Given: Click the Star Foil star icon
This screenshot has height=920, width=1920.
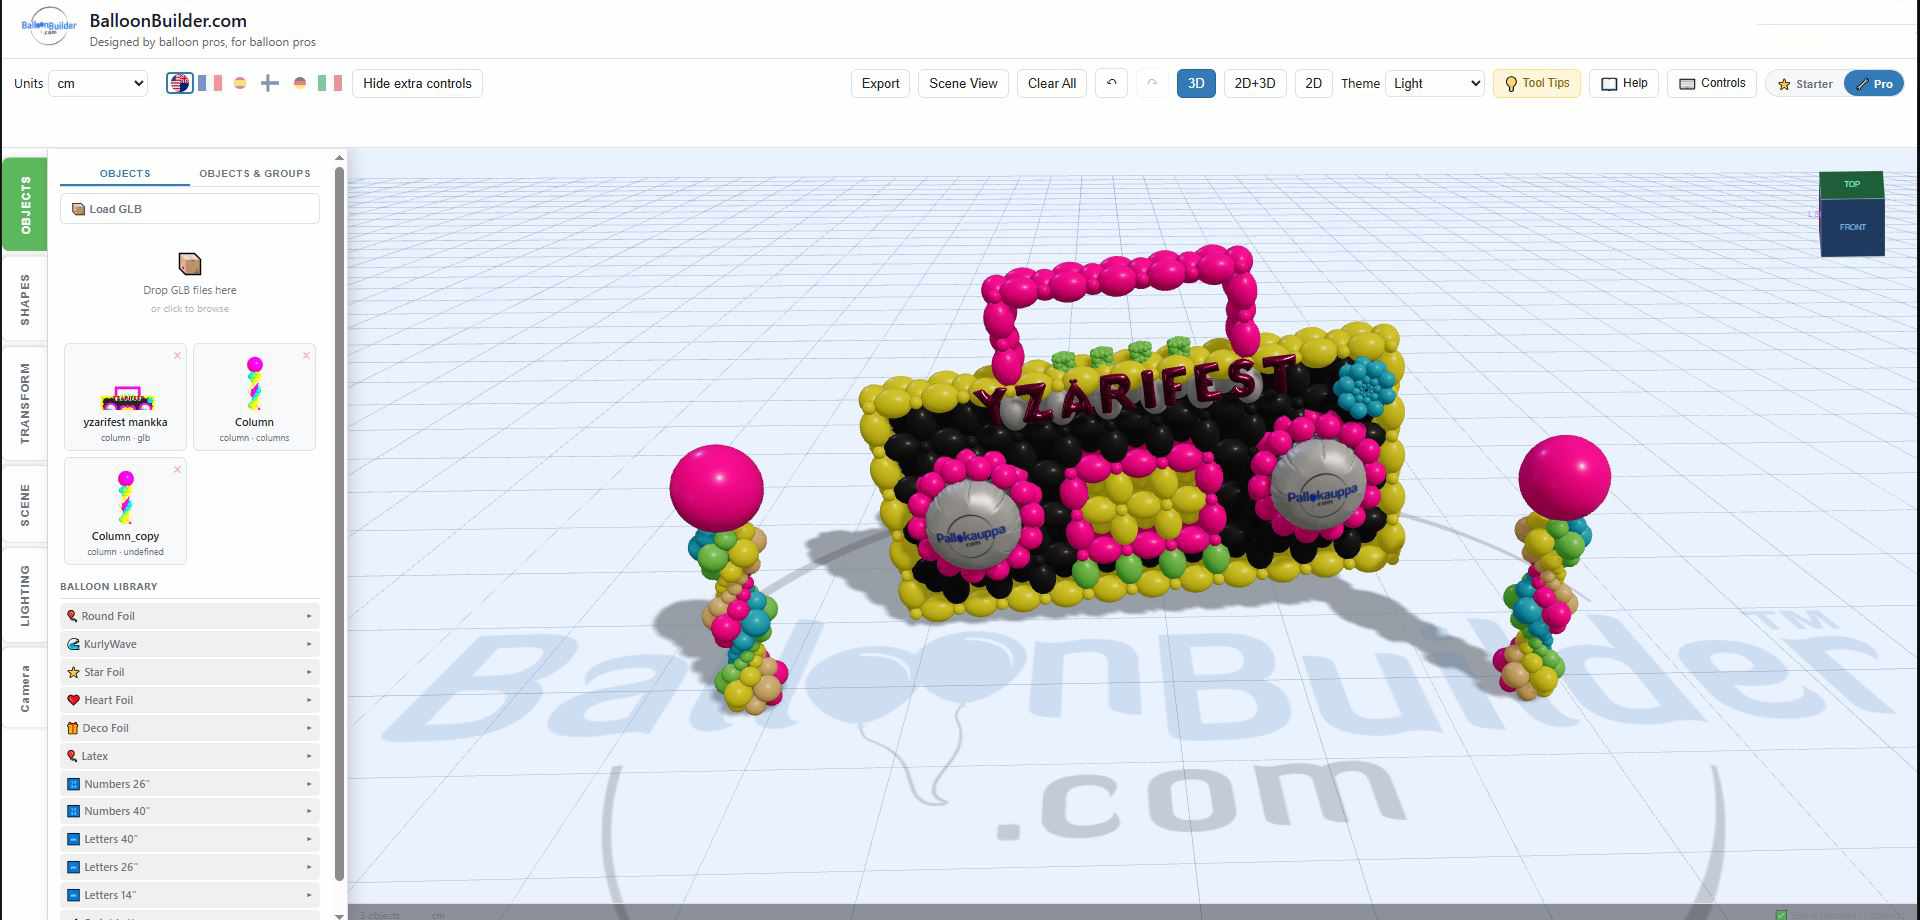Looking at the screenshot, I should (73, 672).
